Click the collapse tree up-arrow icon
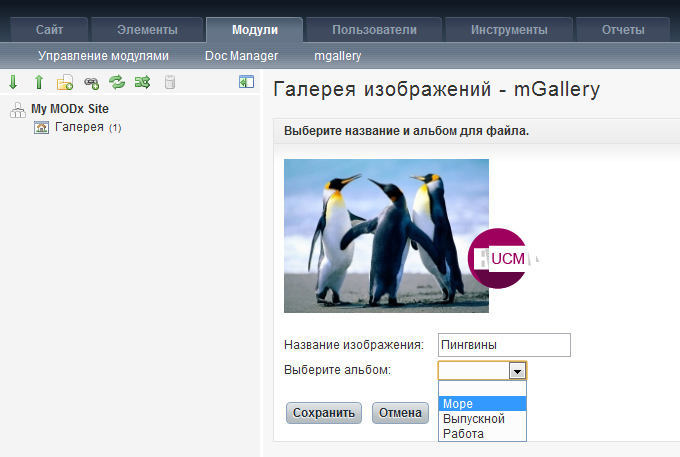The width and height of the screenshot is (680, 457). pyautogui.click(x=39, y=82)
